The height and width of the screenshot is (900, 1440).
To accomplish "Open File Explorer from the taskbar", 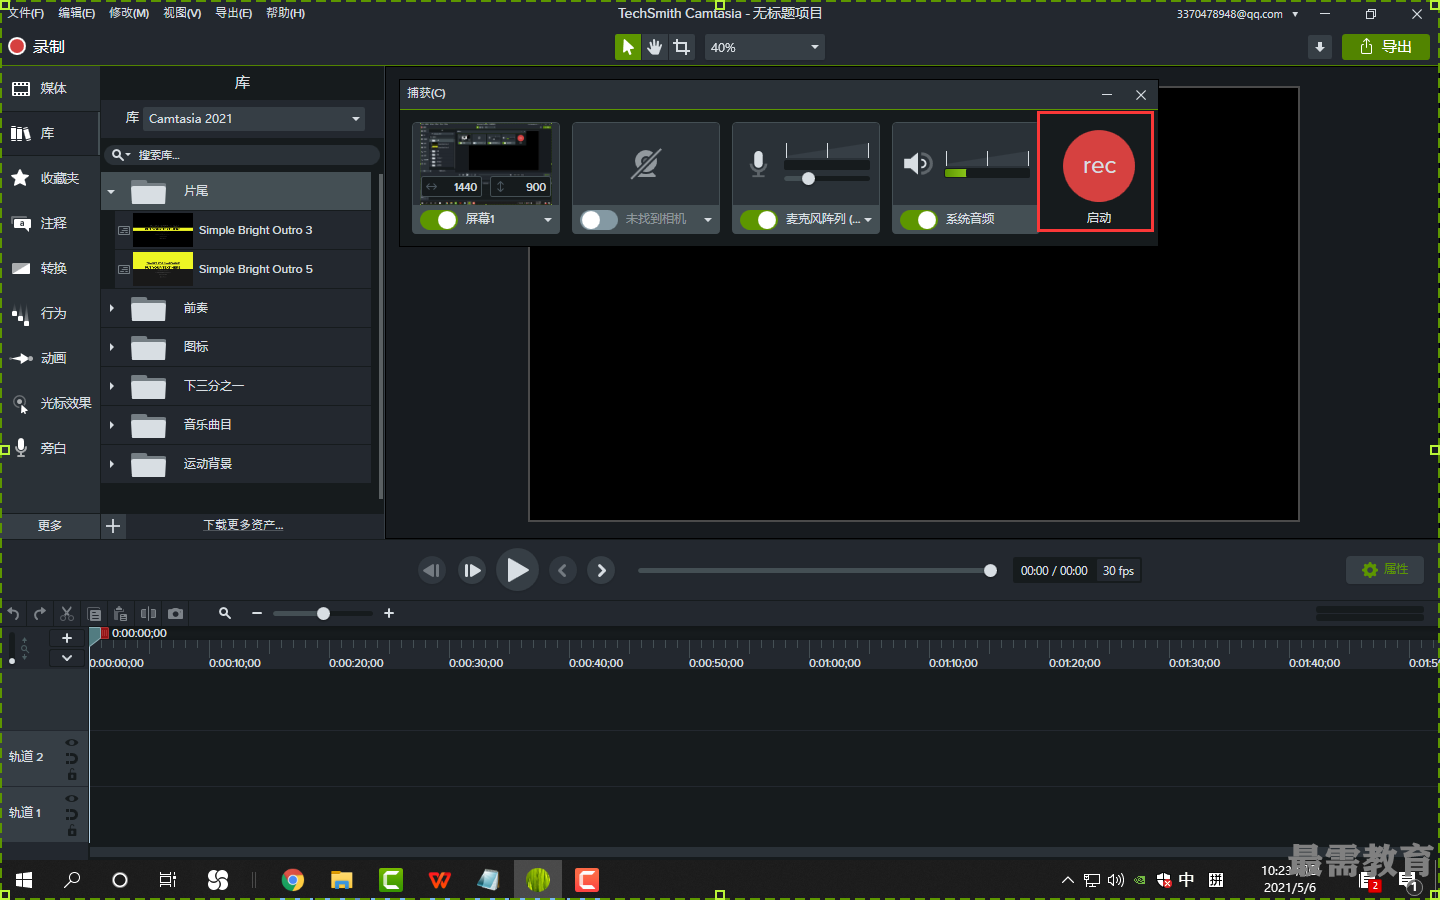I will pos(342,880).
